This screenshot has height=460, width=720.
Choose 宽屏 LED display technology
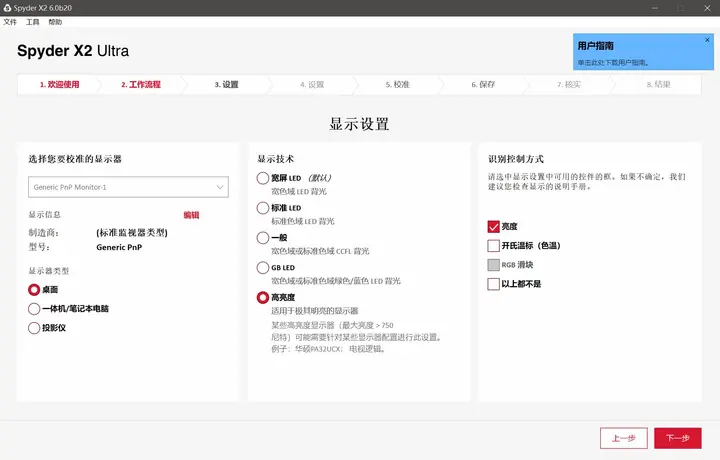(x=263, y=178)
